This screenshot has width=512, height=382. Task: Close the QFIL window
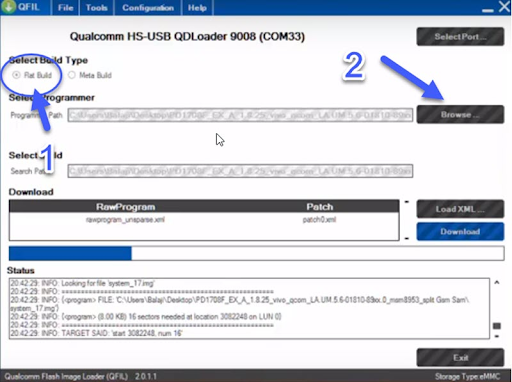pyautogui.click(x=504, y=7)
